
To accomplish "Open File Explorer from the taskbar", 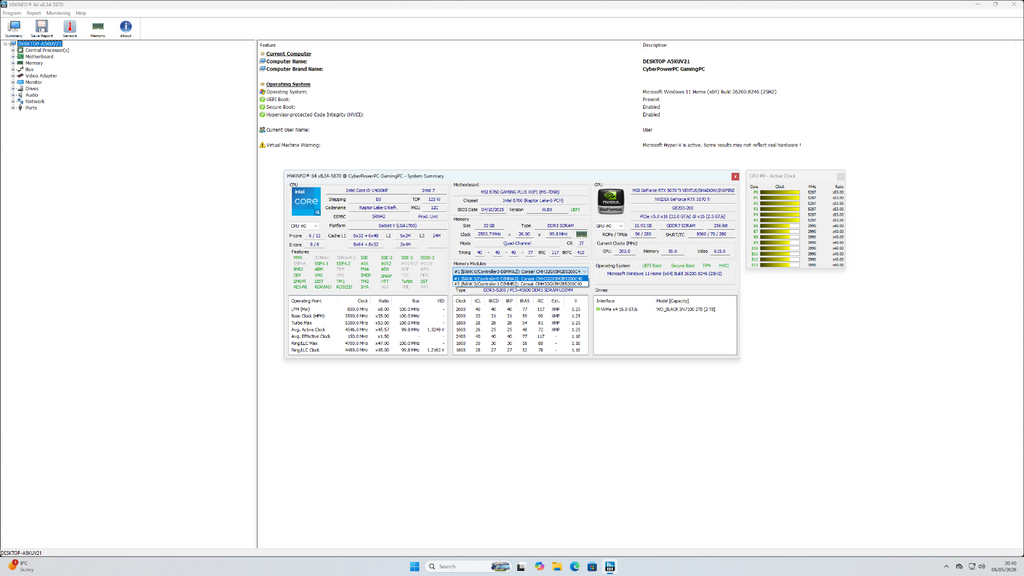I will coord(557,566).
